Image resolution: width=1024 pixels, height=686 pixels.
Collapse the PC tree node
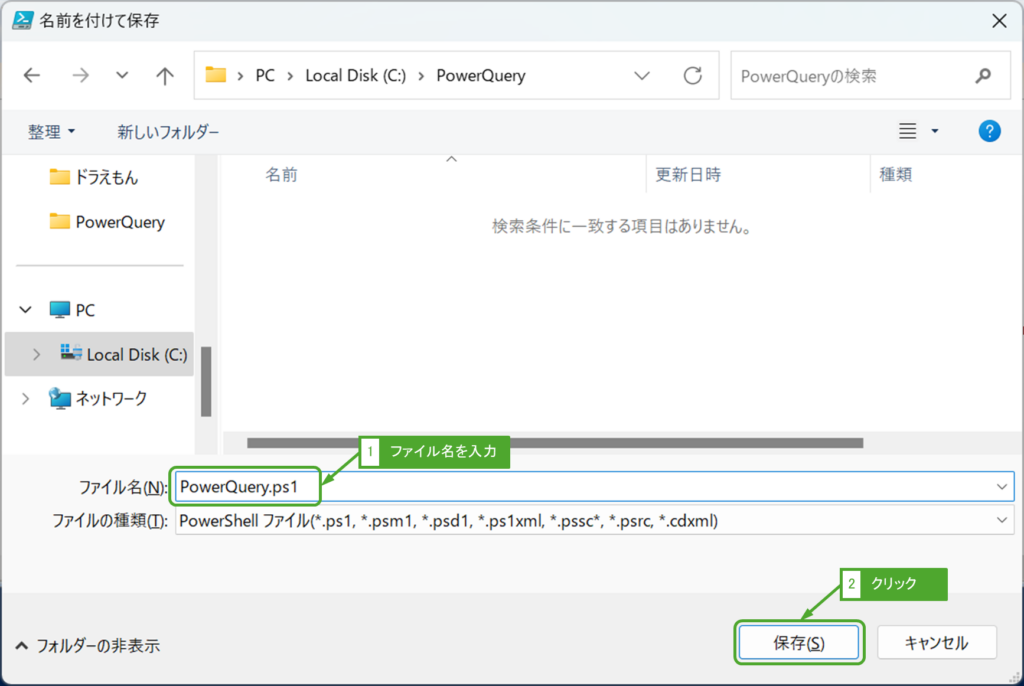(x=25, y=309)
